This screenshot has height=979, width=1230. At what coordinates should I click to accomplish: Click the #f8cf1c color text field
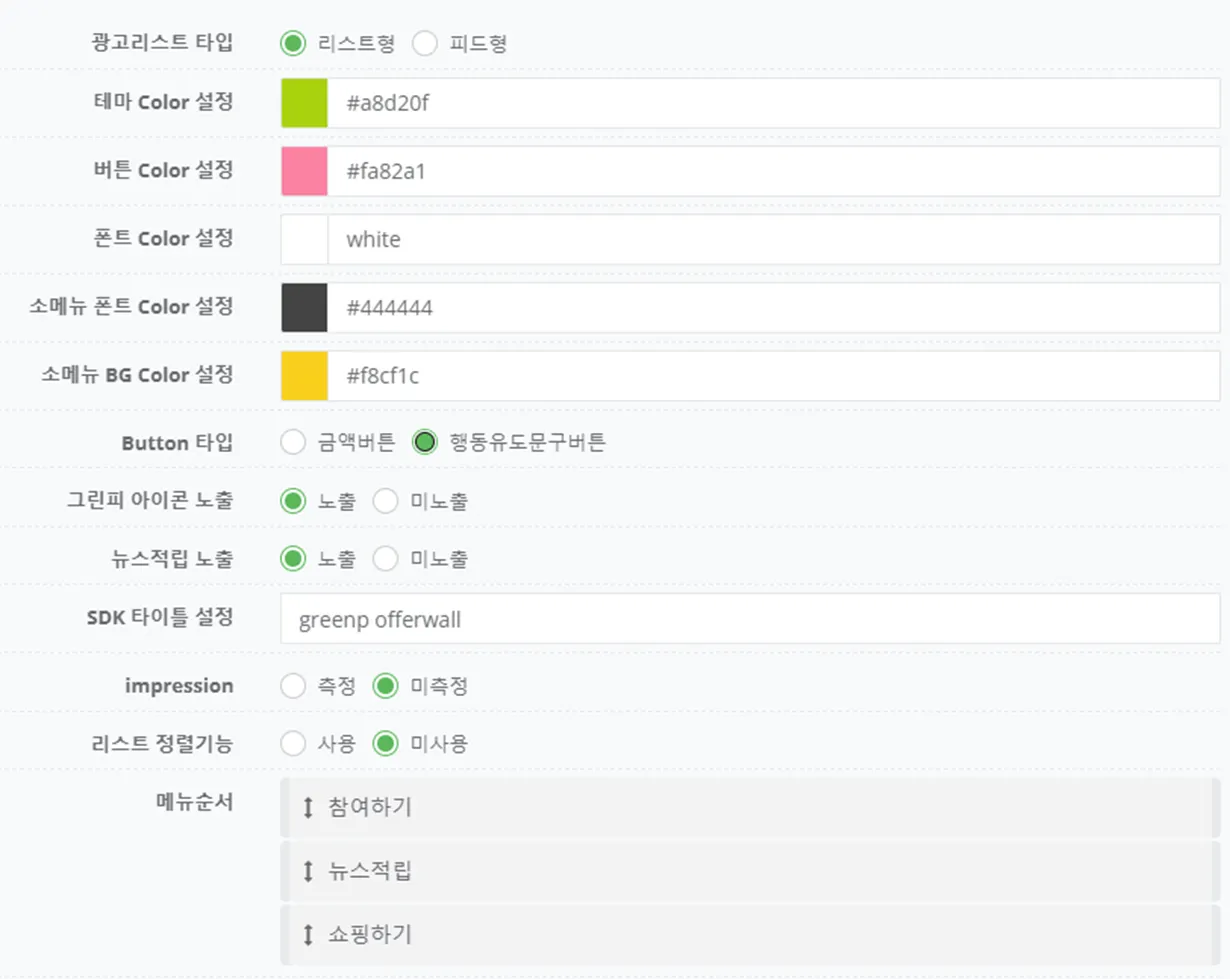coord(774,375)
